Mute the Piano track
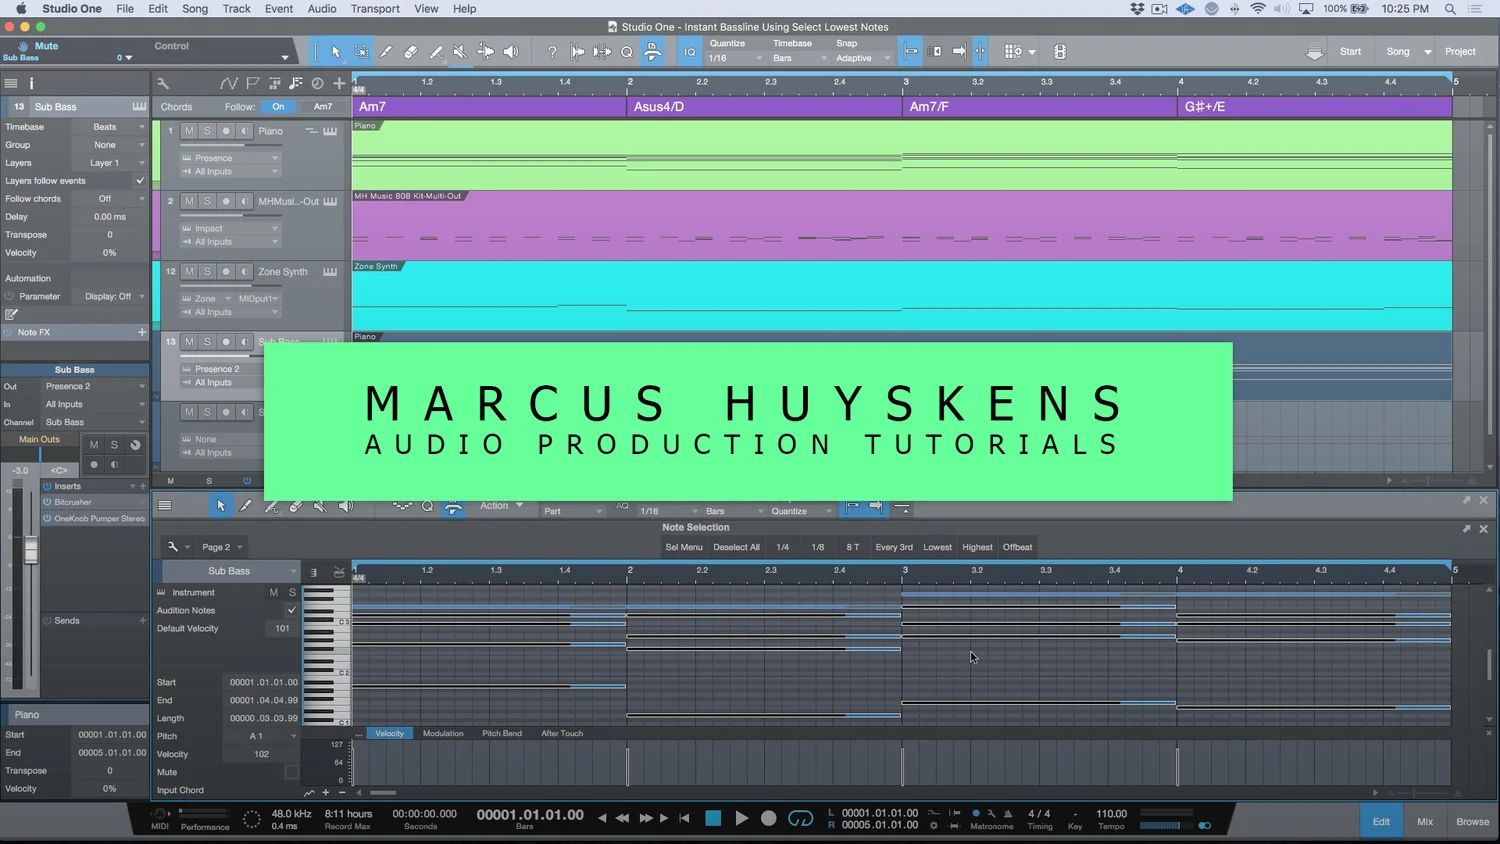This screenshot has height=844, width=1500. 189,131
